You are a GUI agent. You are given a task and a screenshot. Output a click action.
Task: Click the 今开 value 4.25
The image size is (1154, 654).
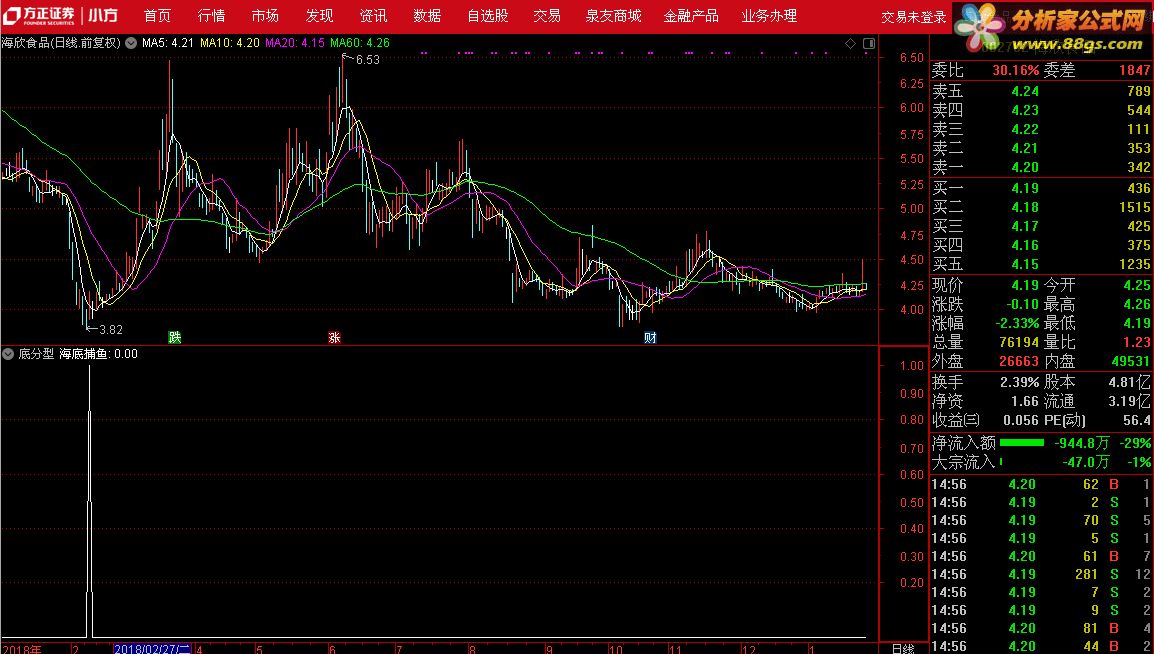click(1137, 285)
